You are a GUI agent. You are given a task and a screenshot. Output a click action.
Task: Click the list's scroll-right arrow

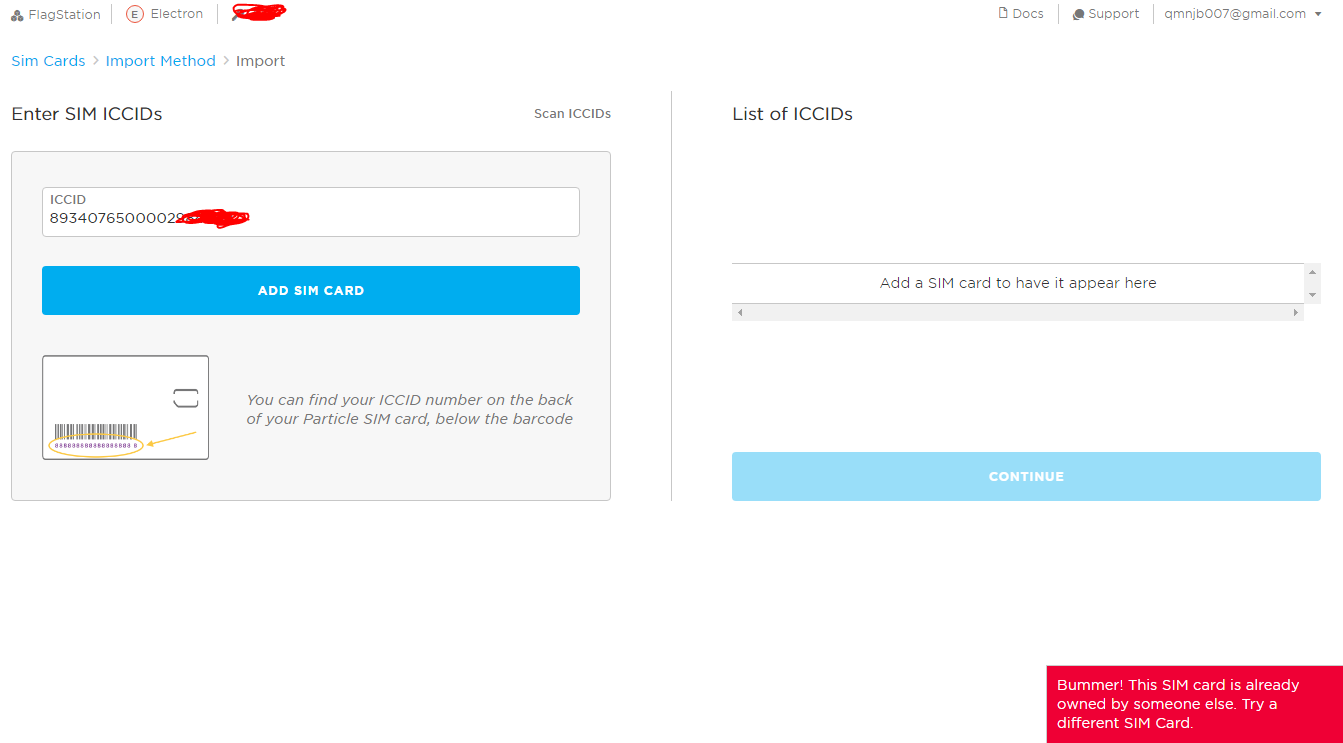pos(1296,313)
